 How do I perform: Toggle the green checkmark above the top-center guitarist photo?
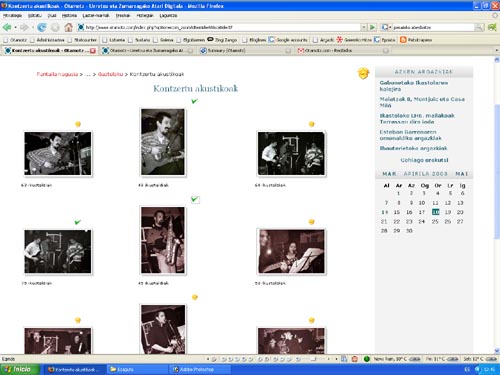pos(195,101)
